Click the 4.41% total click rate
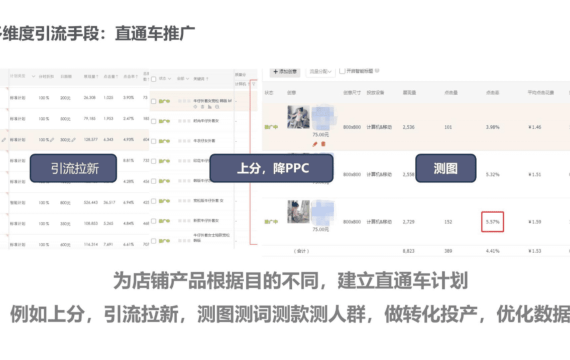This screenshot has width=570, height=360. [x=493, y=251]
